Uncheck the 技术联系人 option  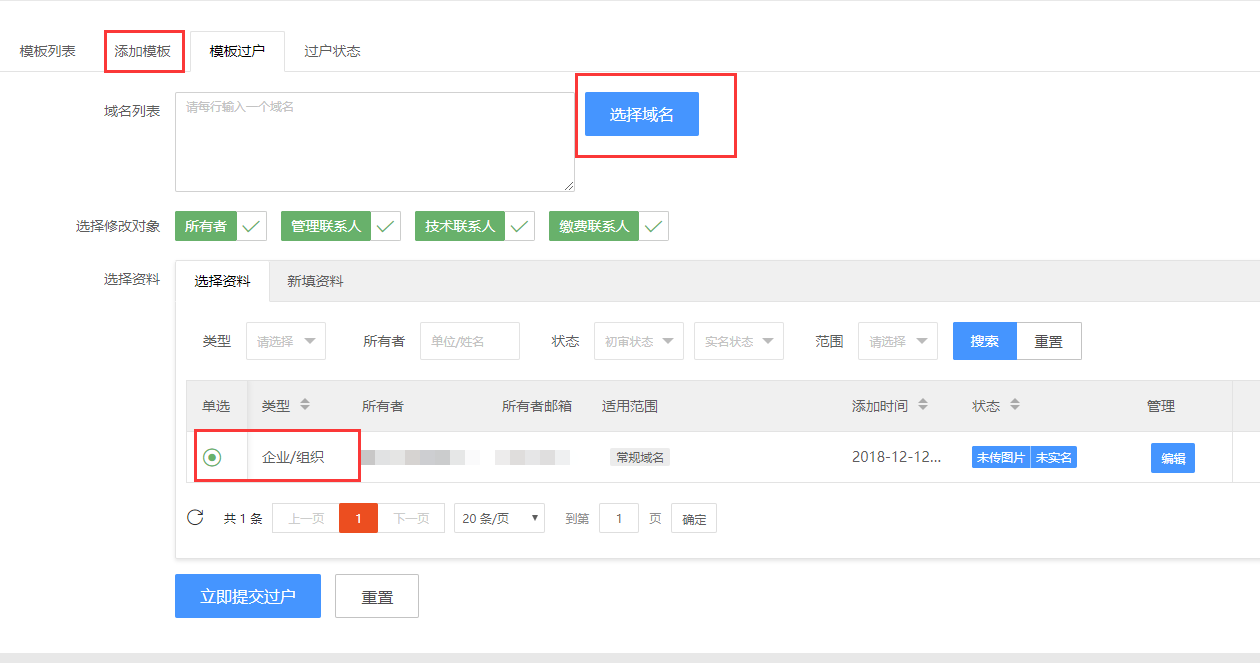(x=519, y=226)
